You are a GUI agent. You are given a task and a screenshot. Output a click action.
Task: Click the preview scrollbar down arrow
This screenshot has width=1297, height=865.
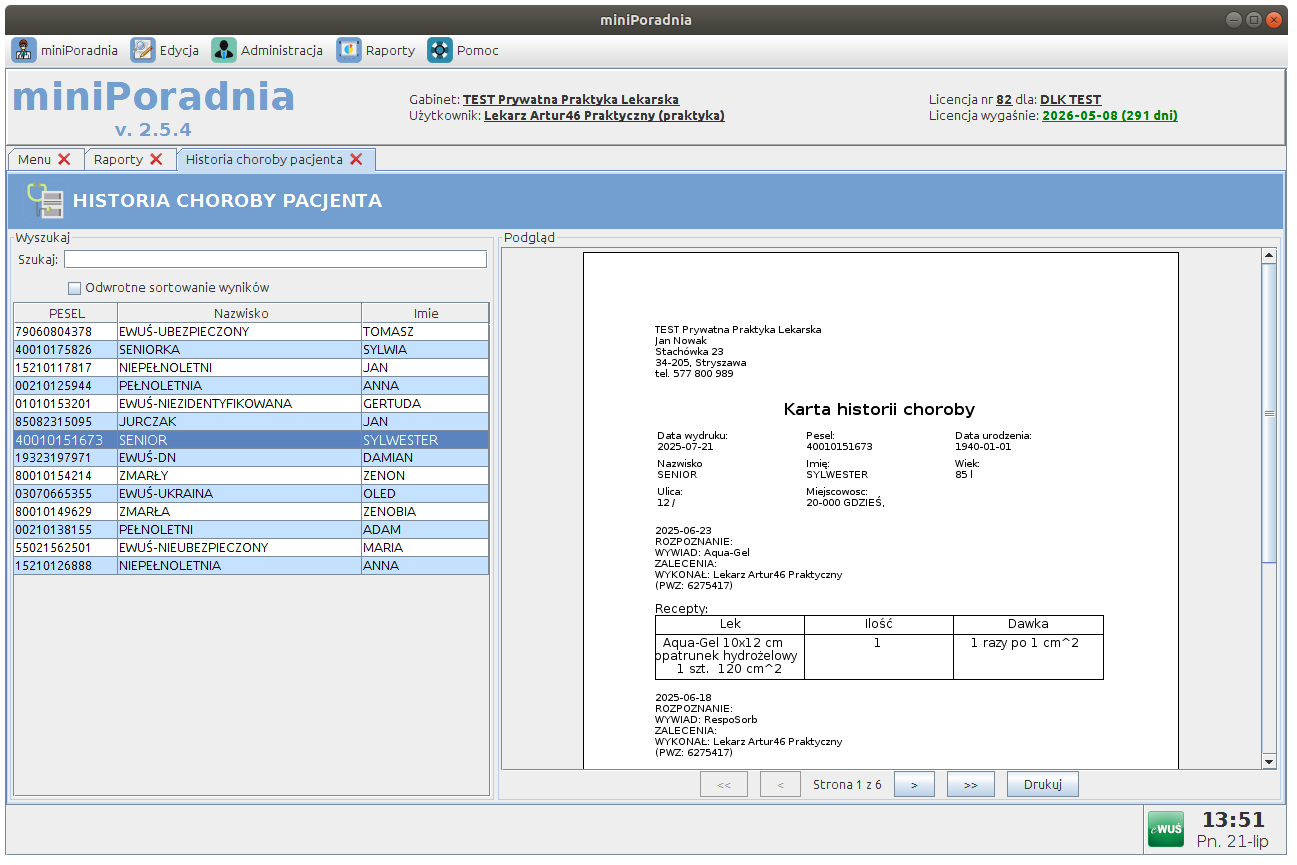pos(1269,761)
